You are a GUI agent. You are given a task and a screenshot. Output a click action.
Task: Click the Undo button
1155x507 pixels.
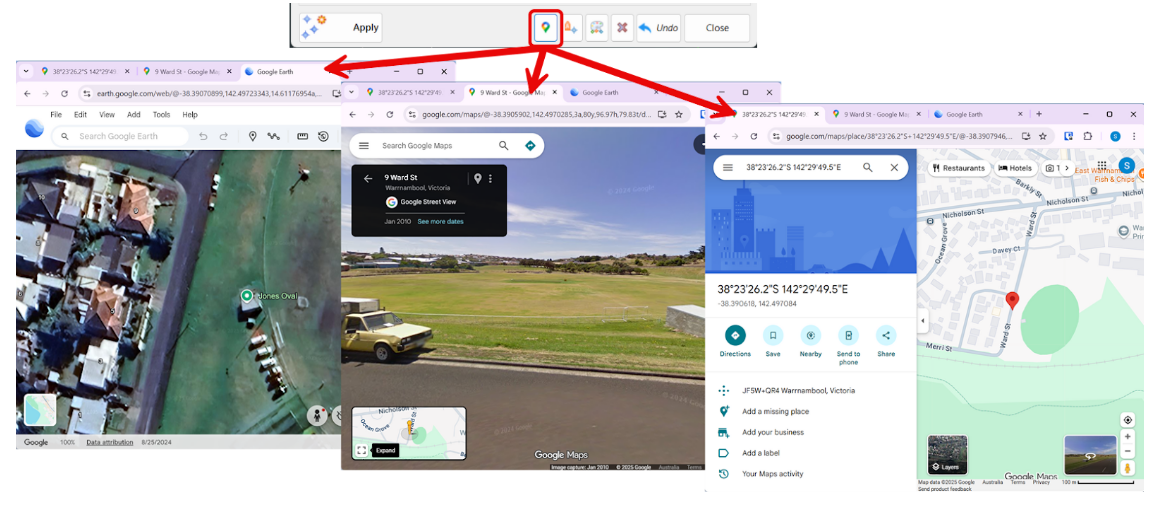[x=658, y=28]
